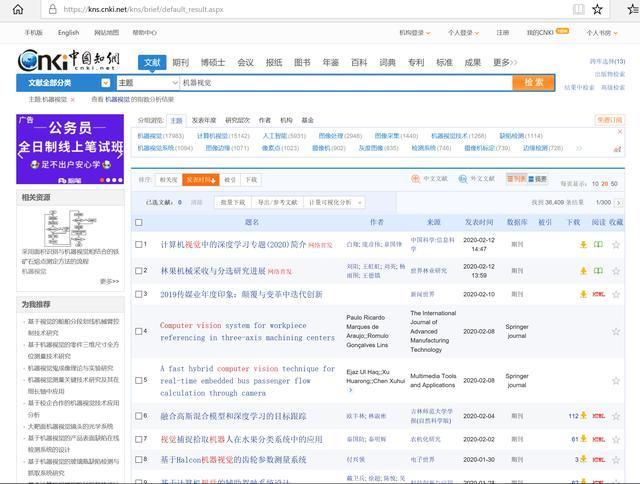
Task: Click the browser bookmark star icon
Action: 599,9
